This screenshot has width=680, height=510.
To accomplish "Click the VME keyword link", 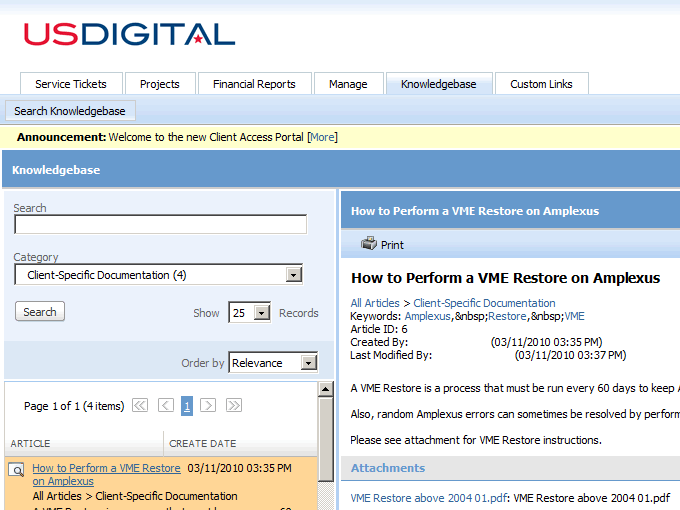I will (x=575, y=316).
